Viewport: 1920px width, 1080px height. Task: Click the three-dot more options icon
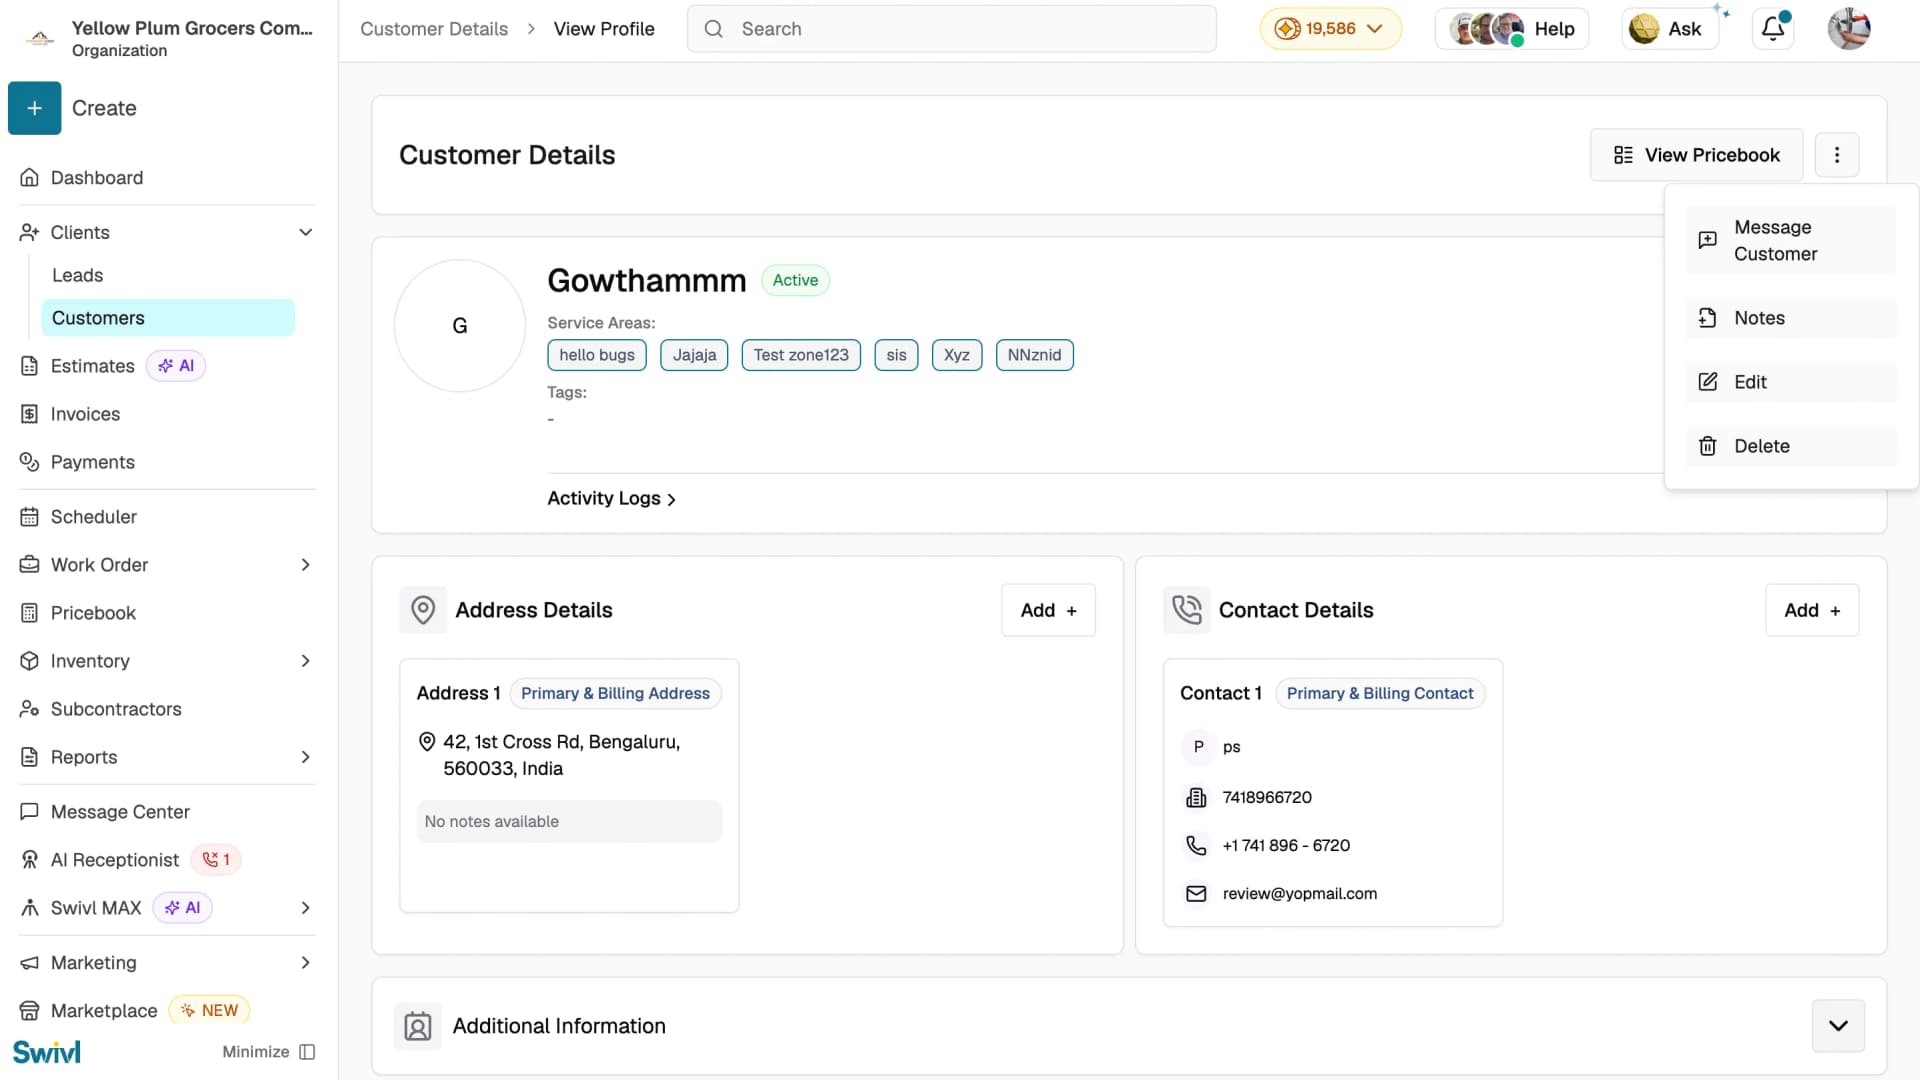tap(1837, 155)
